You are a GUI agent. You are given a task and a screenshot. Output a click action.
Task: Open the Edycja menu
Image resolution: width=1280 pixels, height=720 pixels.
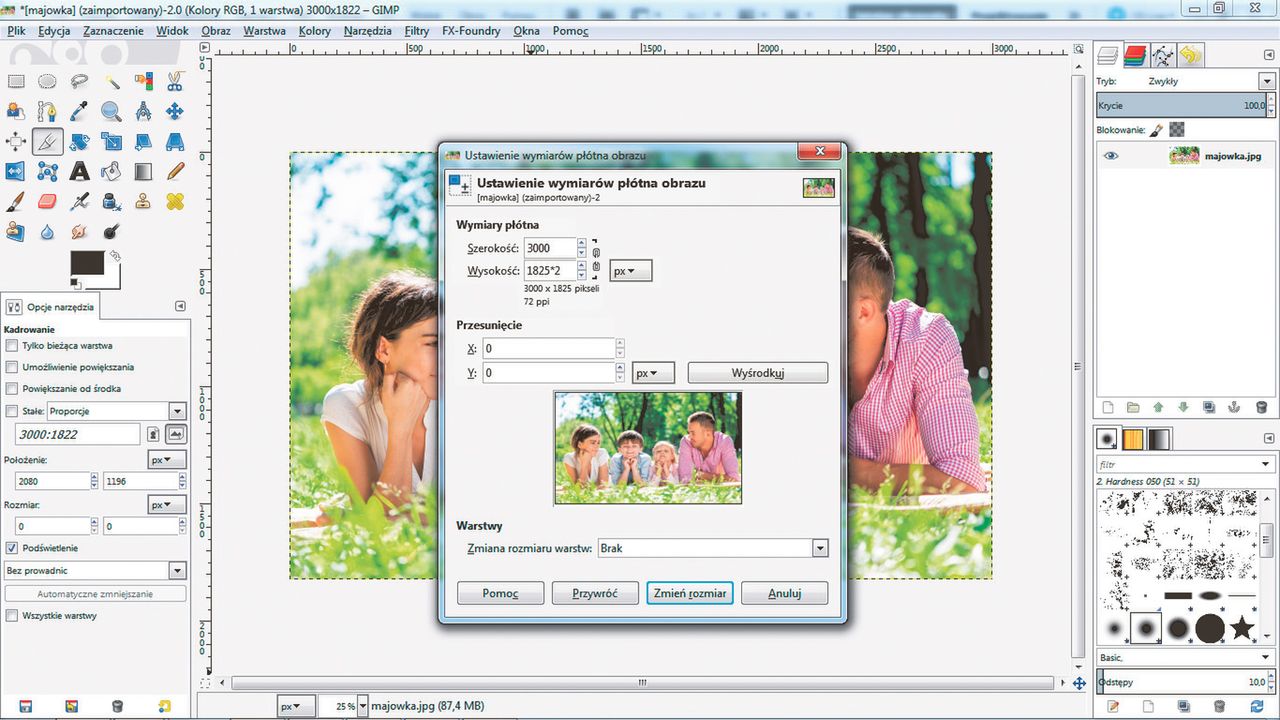pos(54,31)
